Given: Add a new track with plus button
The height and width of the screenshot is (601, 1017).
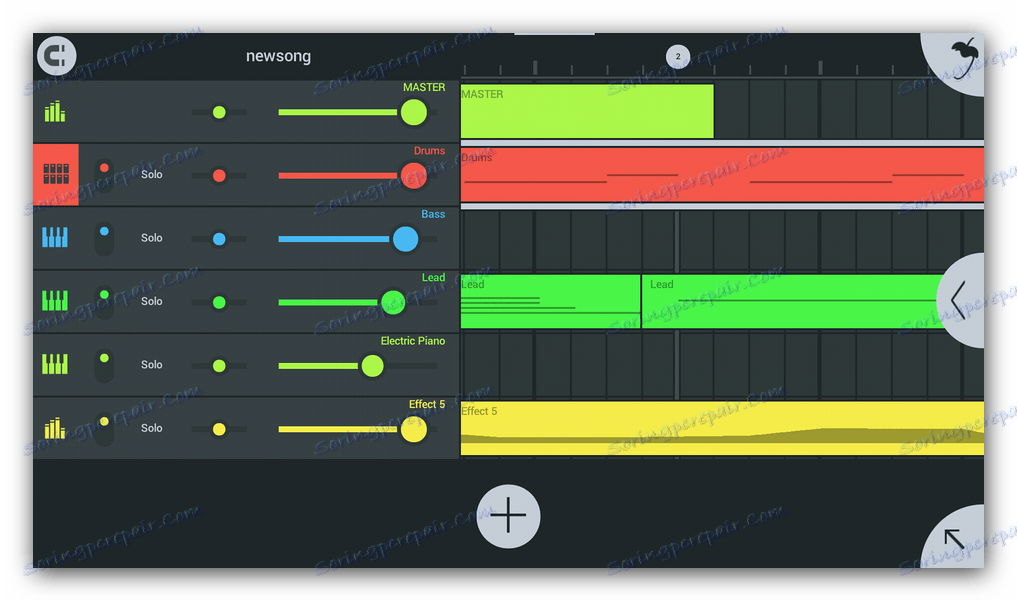Looking at the screenshot, I should point(508,517).
